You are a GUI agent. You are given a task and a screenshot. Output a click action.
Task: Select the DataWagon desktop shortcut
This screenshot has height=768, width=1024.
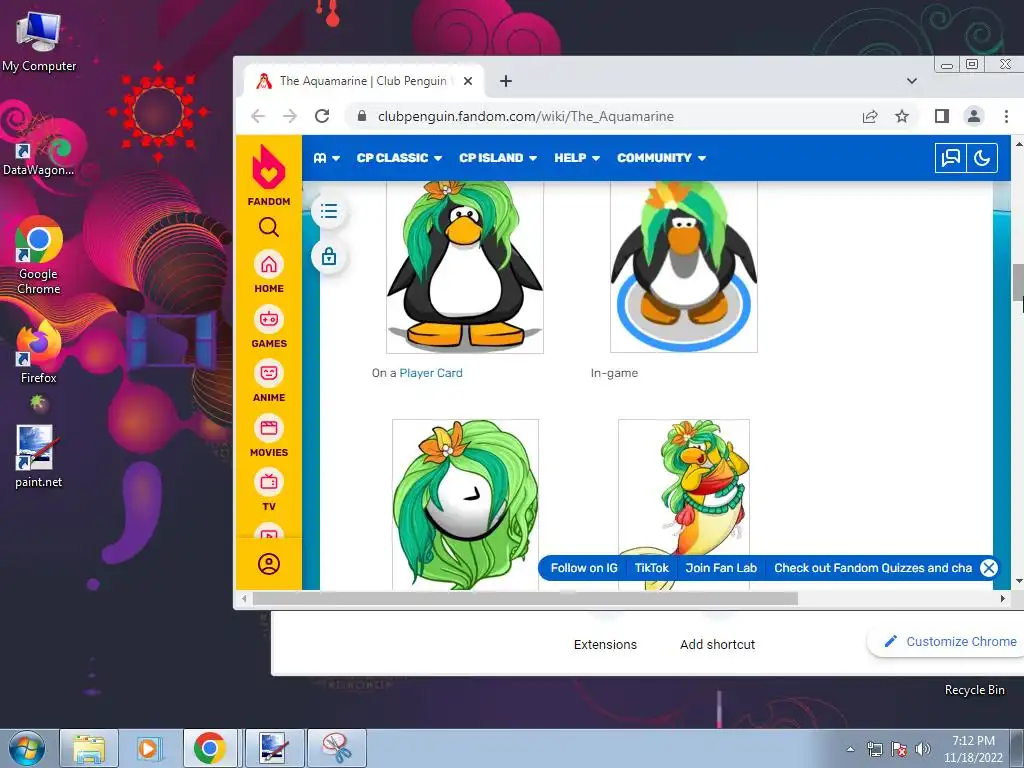click(x=39, y=154)
